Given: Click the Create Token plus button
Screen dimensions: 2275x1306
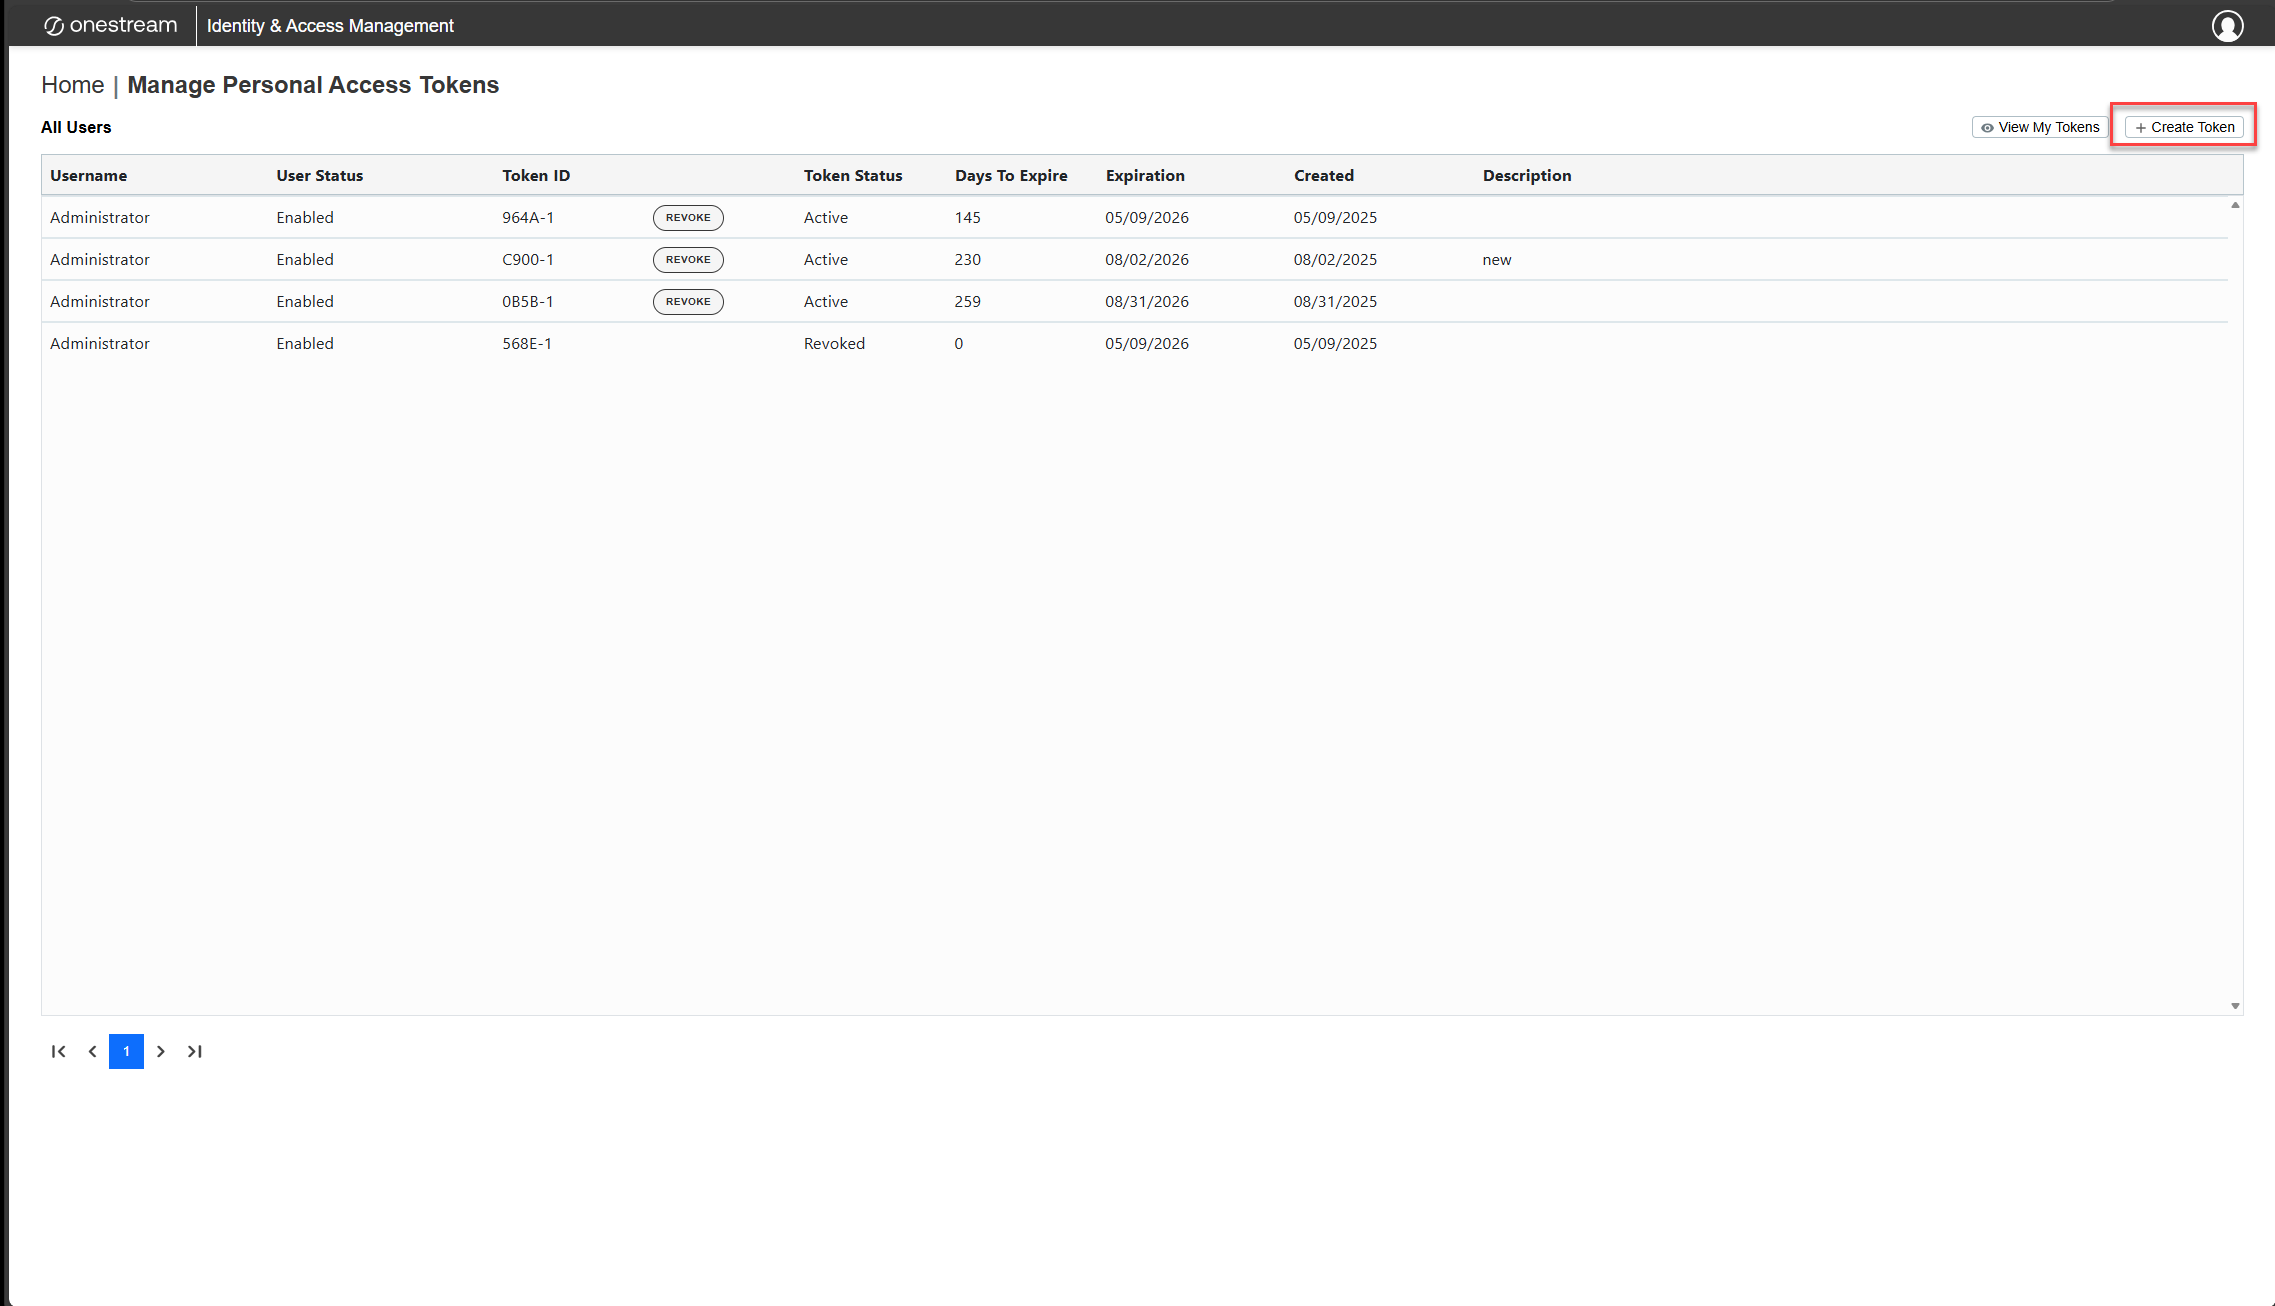Looking at the screenshot, I should (2184, 127).
